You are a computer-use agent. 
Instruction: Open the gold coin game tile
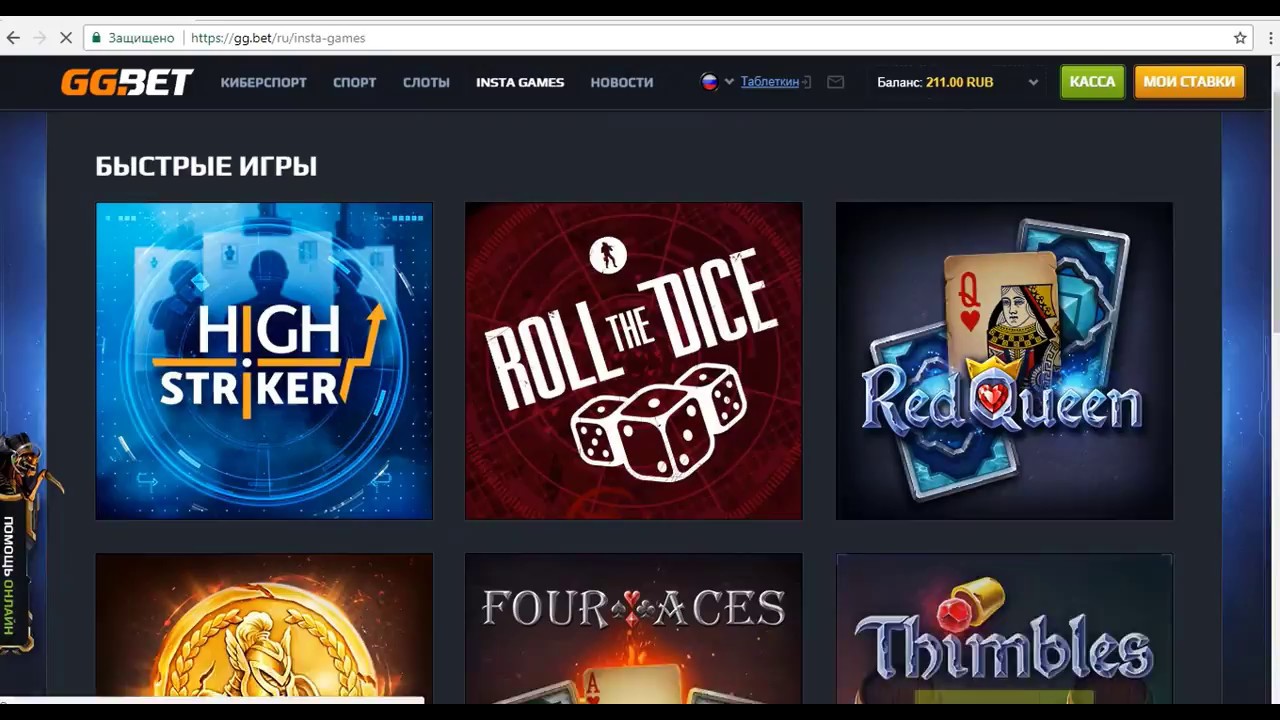[264, 628]
